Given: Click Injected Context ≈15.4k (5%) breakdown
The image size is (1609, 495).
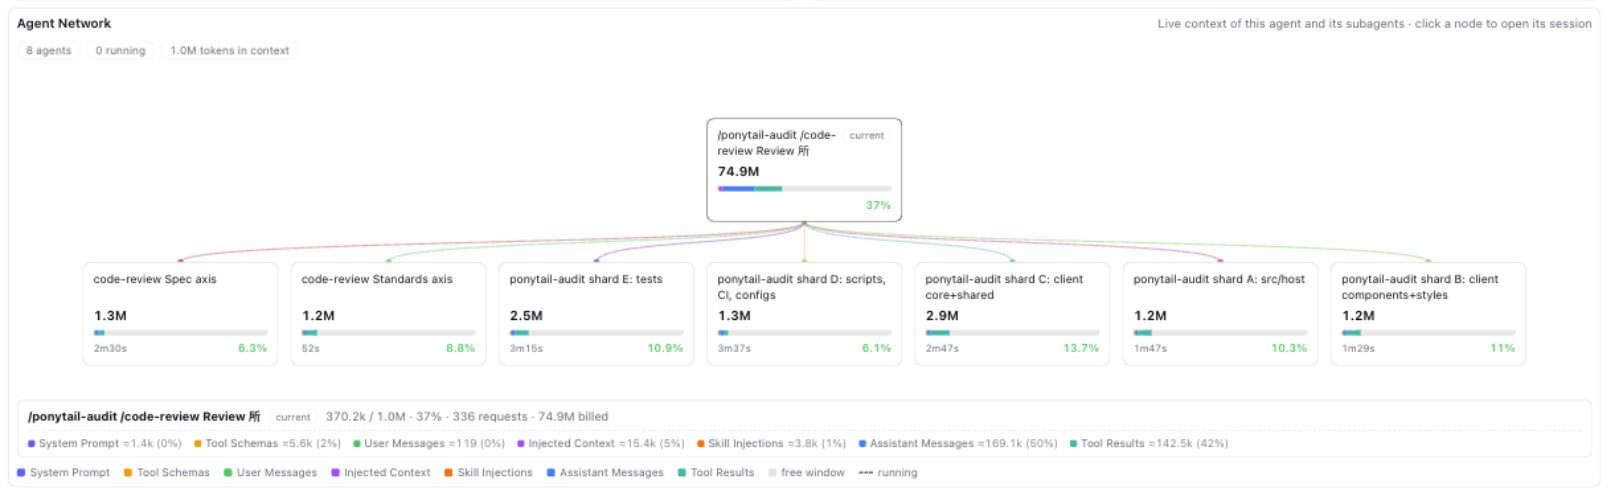Looking at the screenshot, I should 600,444.
